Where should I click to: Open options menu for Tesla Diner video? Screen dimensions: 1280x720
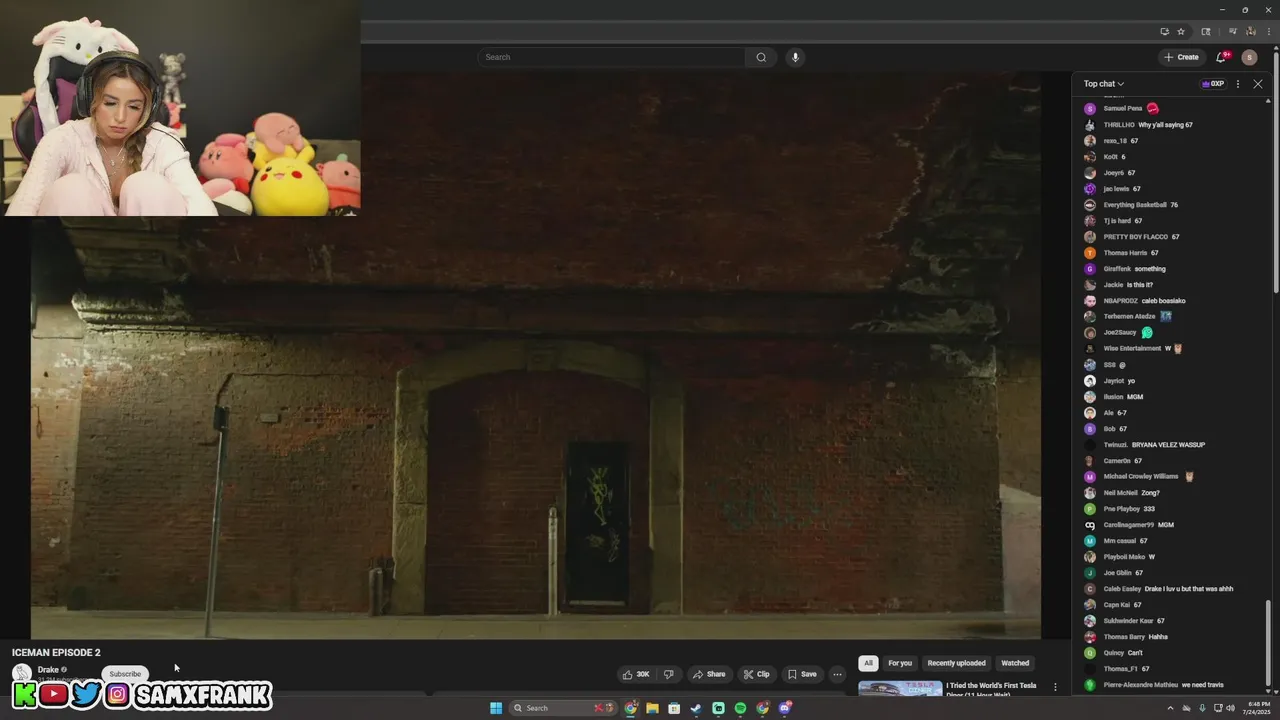tap(1055, 687)
